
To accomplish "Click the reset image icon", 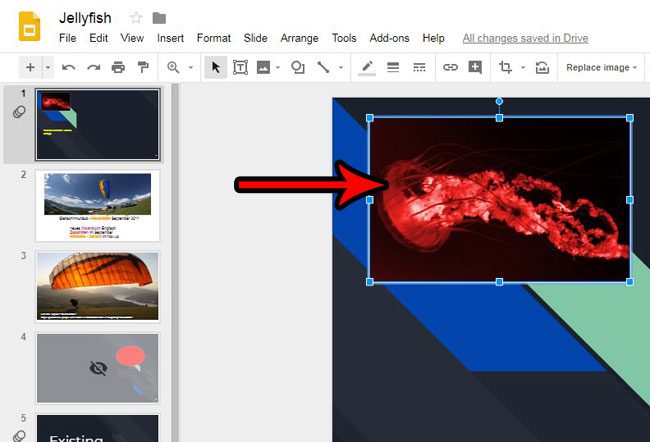I will click(542, 67).
